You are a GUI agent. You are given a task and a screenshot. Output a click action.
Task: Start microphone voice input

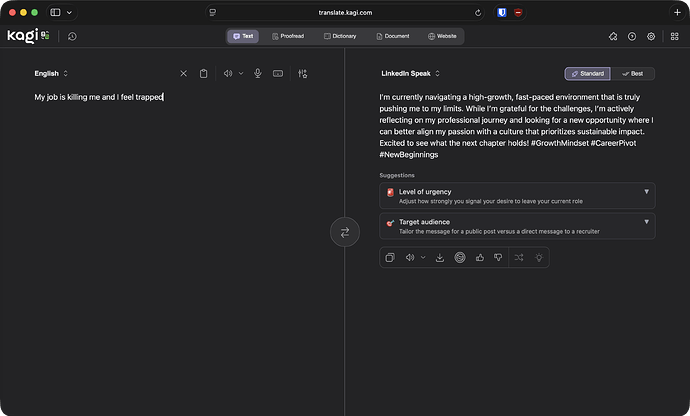tap(258, 74)
